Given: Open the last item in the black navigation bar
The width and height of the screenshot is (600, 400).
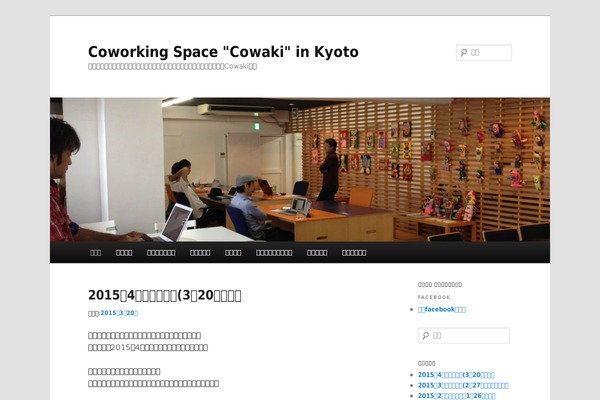Looking at the screenshot, I should [x=354, y=253].
